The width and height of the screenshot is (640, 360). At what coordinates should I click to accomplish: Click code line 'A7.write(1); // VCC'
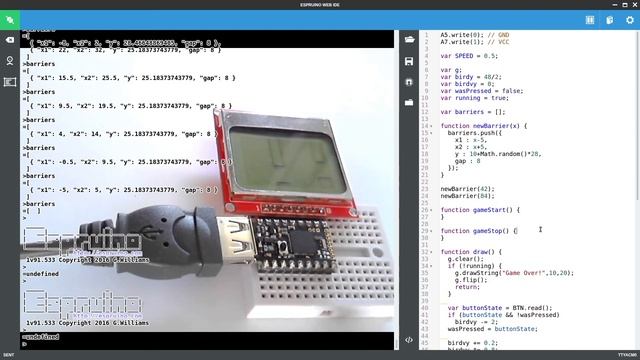[x=475, y=42]
